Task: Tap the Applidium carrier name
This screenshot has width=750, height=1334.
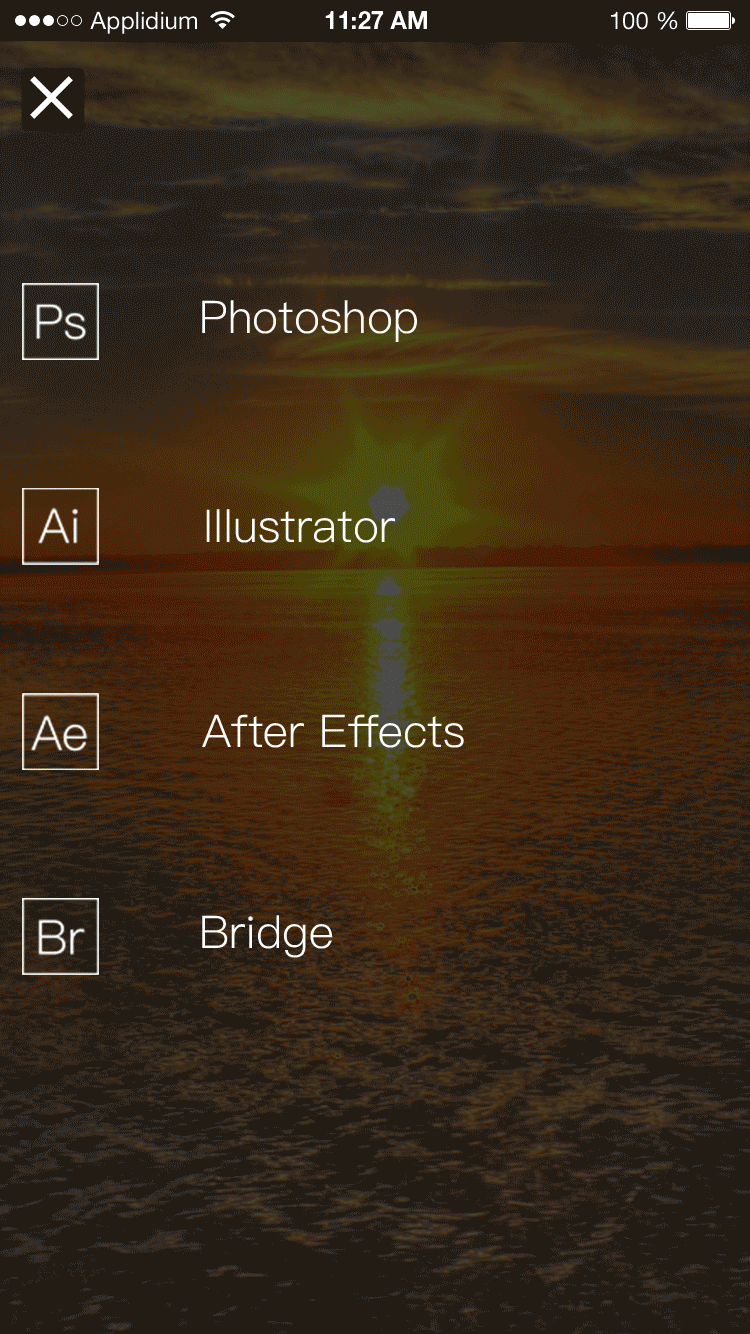Action: [x=145, y=21]
